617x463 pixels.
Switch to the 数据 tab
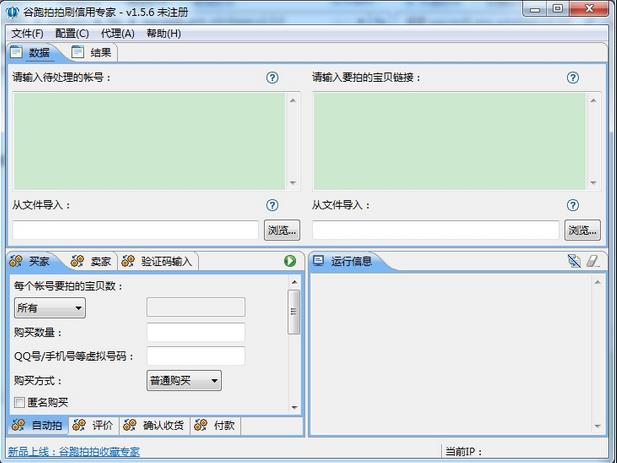[33, 52]
